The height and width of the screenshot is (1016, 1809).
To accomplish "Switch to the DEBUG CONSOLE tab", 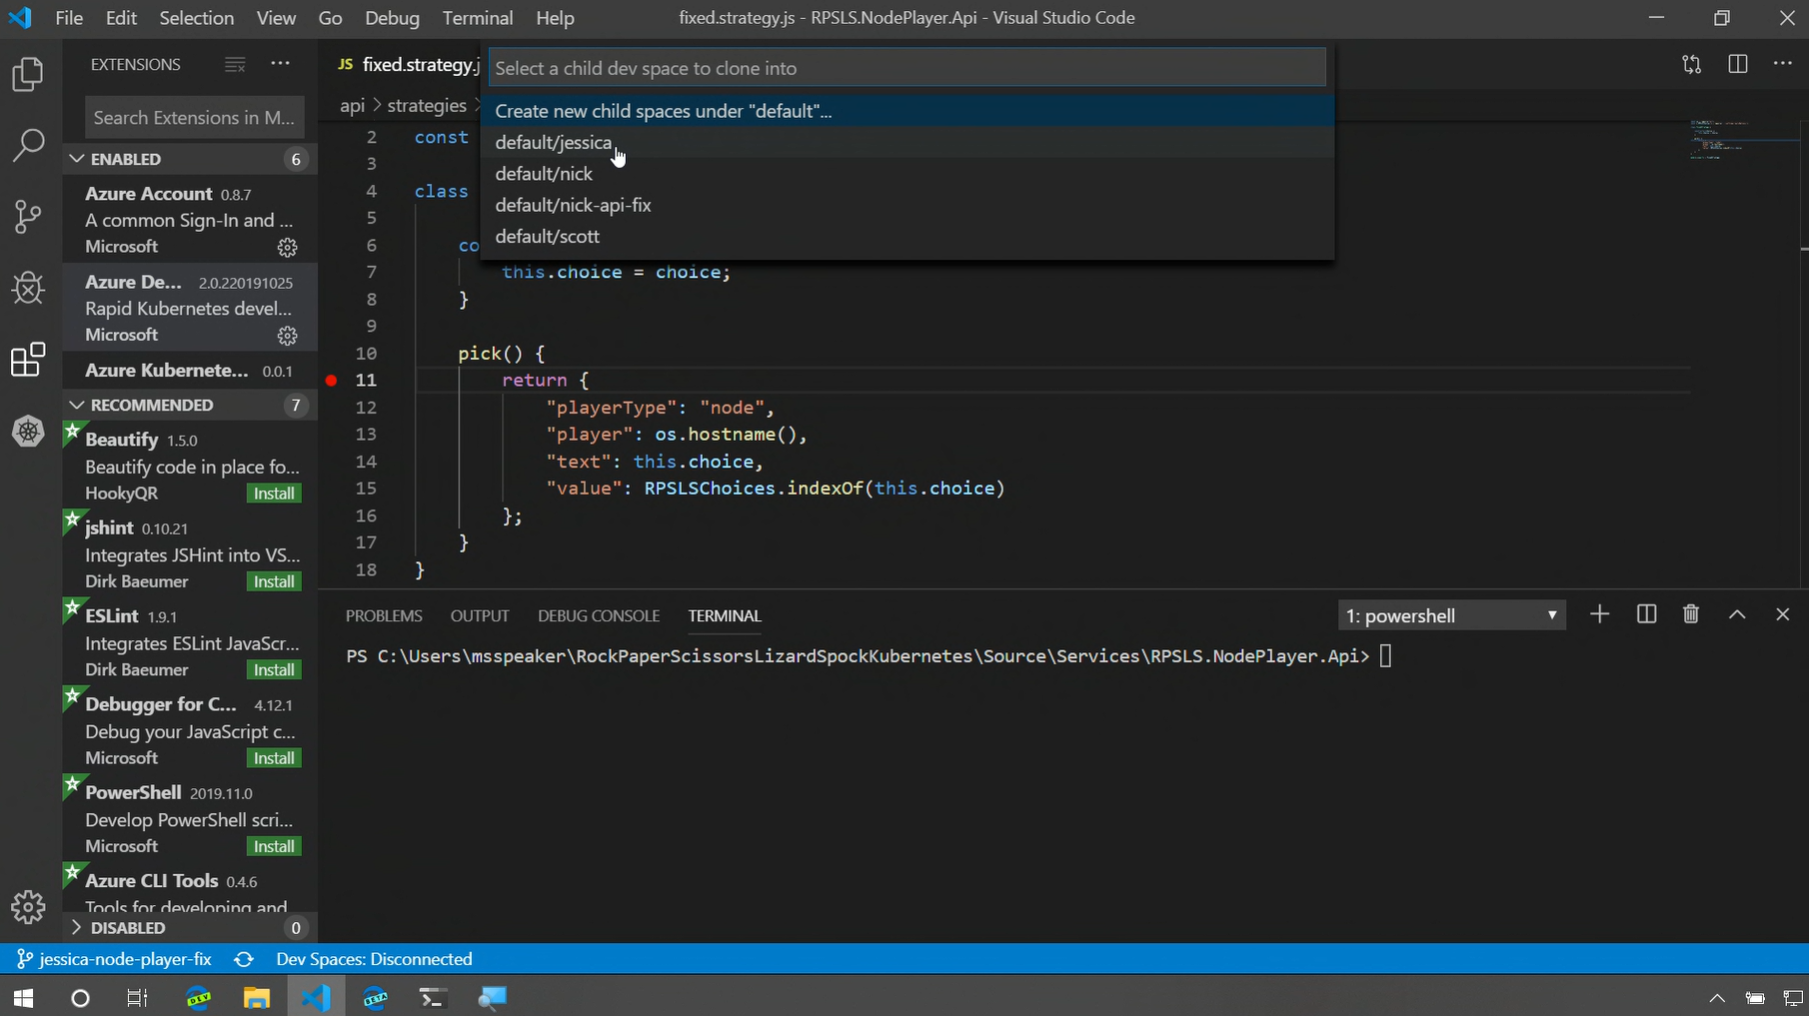I will tap(598, 616).
